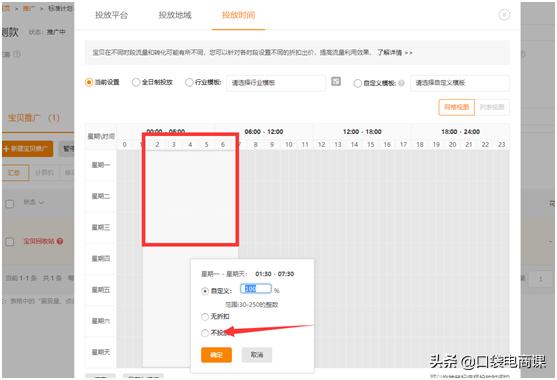Click 推广中 status text in background
The image size is (557, 380).
click(x=56, y=32)
